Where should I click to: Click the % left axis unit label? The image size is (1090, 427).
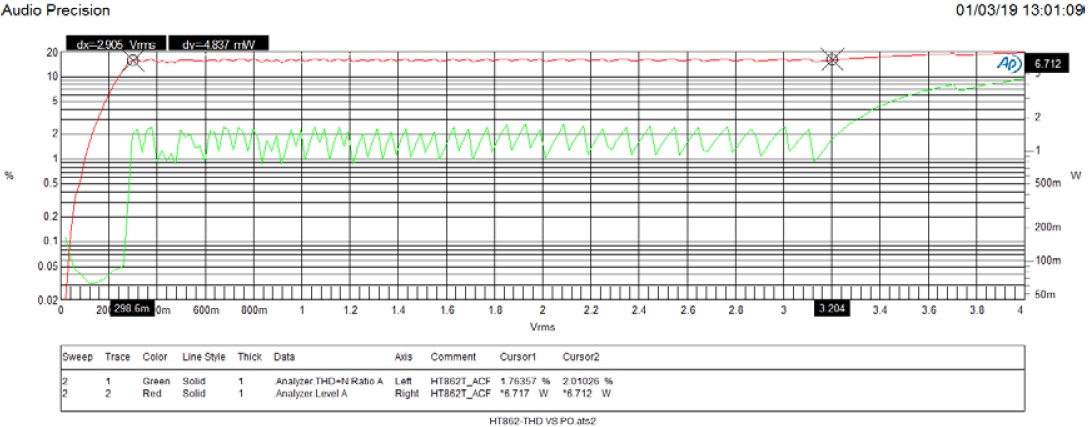pyautogui.click(x=9, y=176)
